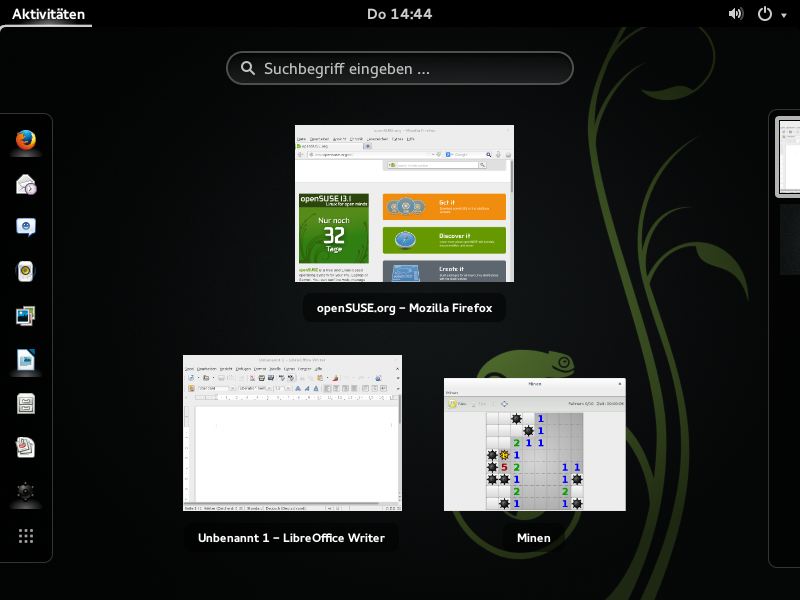This screenshot has width=800, height=600.
Task: Open Evolution mail from the dash
Action: [26, 184]
